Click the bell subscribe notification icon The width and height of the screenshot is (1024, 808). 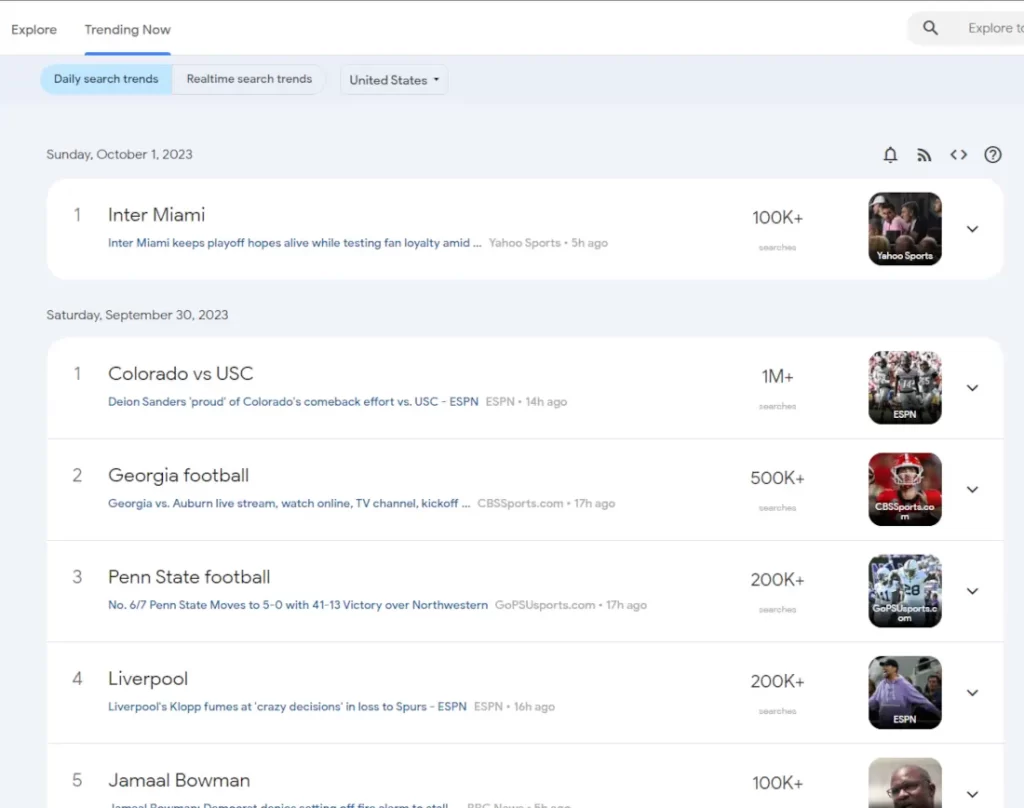click(890, 155)
